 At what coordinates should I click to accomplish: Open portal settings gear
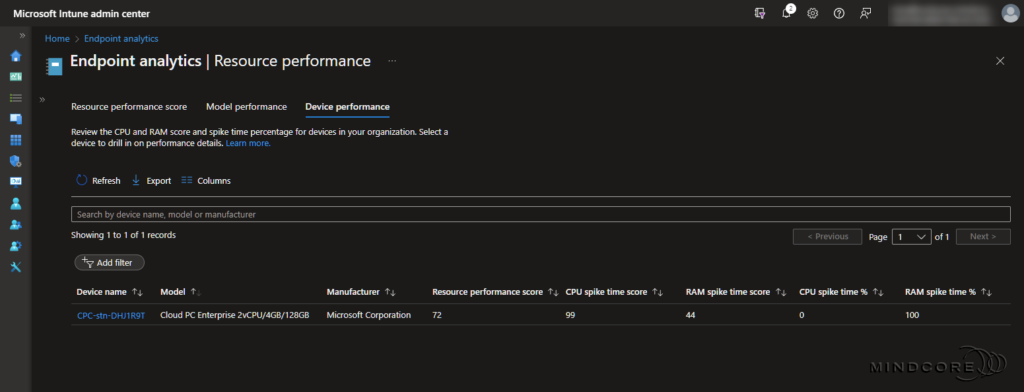[x=812, y=13]
